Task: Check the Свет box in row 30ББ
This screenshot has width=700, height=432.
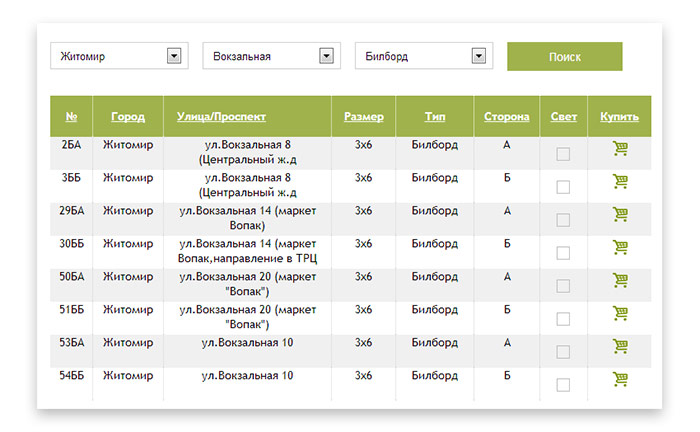Action: tap(564, 253)
